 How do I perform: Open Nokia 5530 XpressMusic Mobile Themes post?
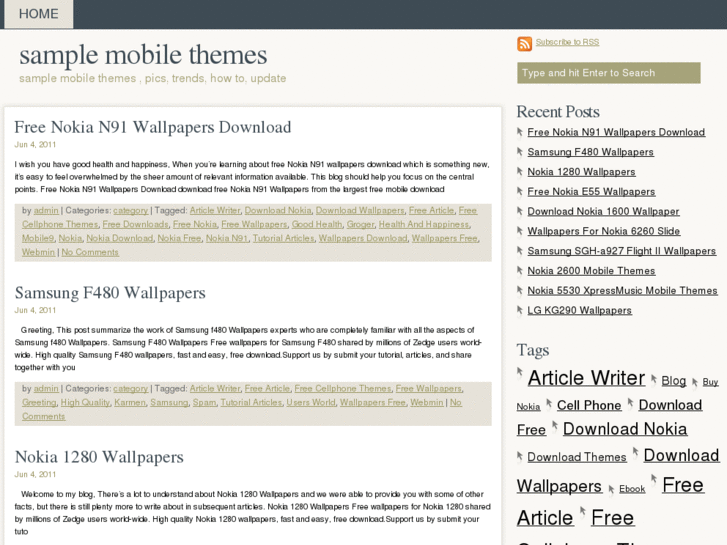pos(622,290)
